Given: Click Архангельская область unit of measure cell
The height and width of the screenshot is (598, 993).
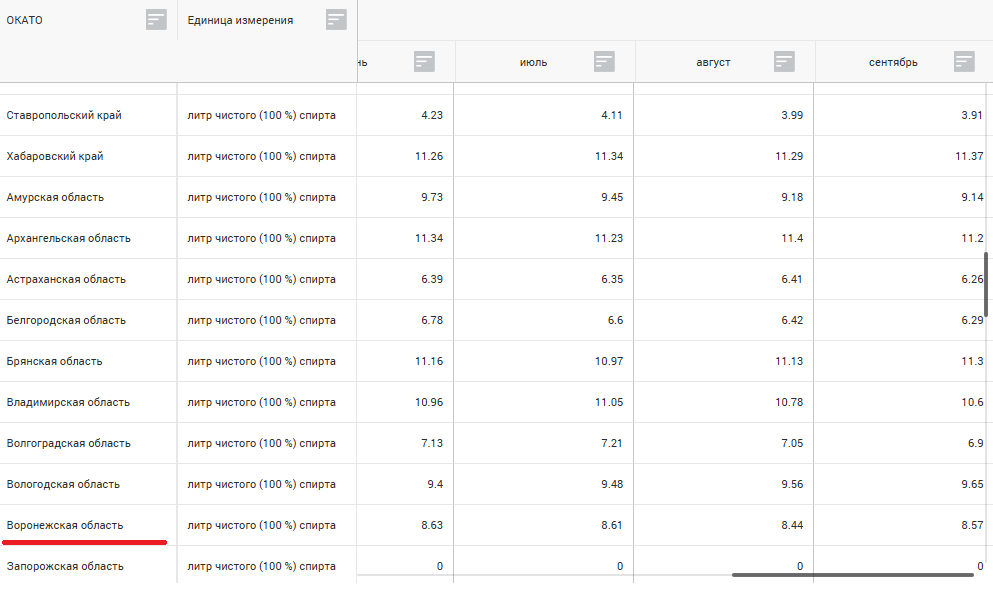Looking at the screenshot, I should pos(261,238).
